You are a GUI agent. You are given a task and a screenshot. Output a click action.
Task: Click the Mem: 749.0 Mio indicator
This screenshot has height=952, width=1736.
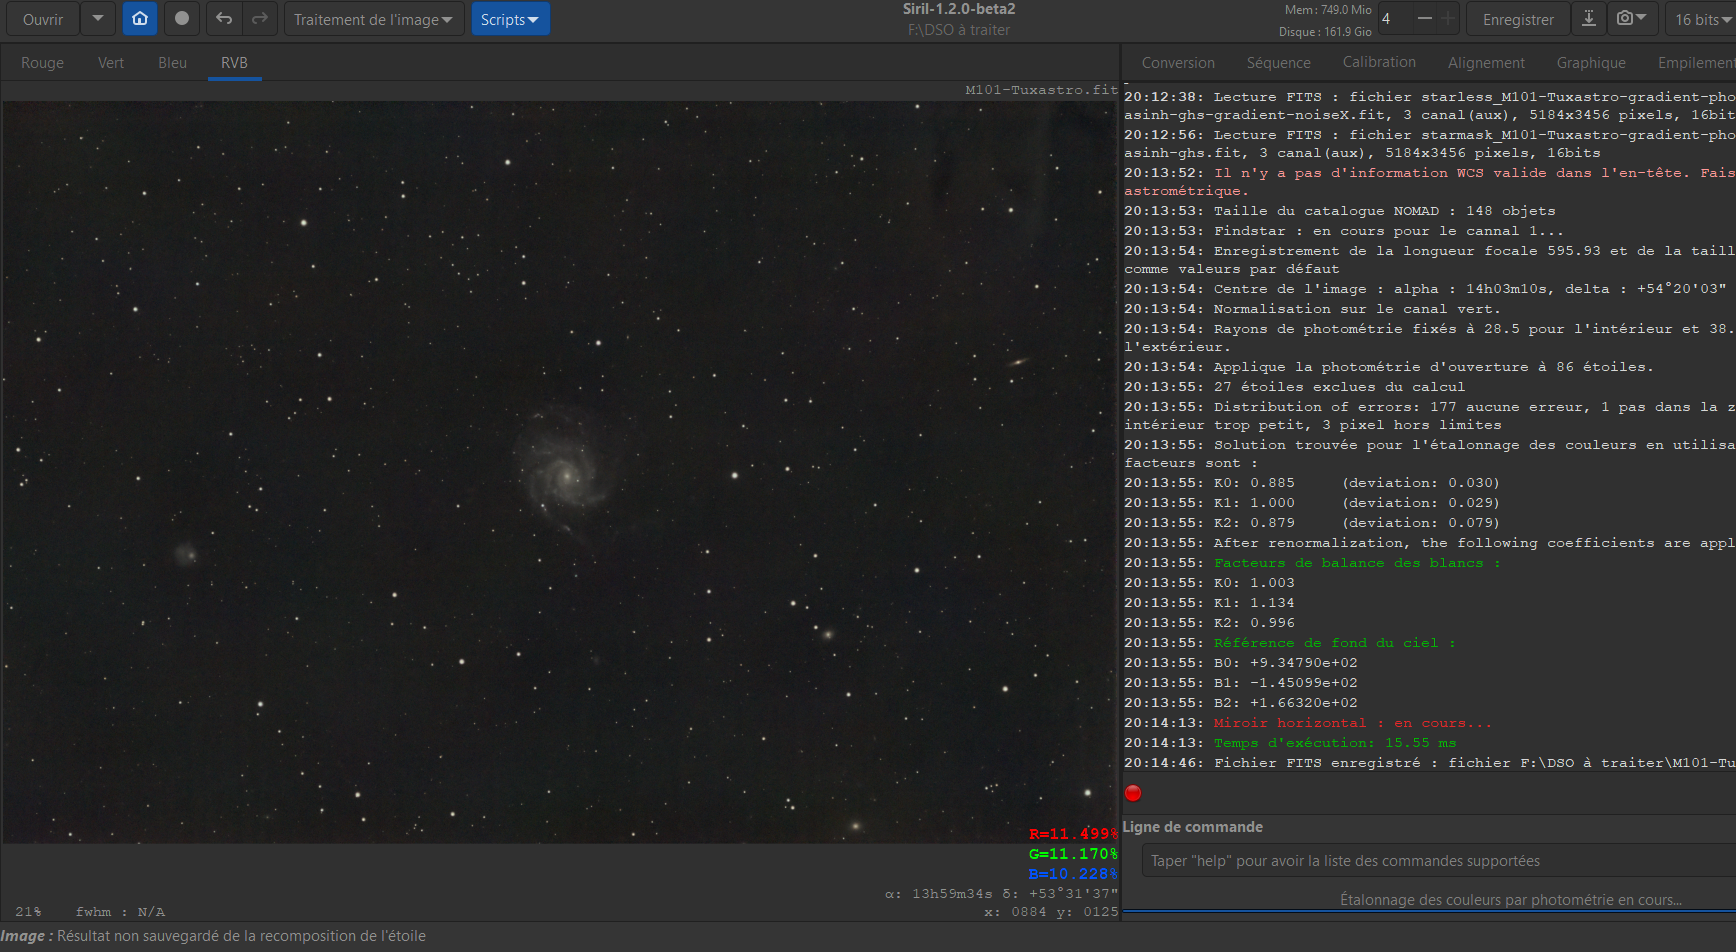point(1328,10)
